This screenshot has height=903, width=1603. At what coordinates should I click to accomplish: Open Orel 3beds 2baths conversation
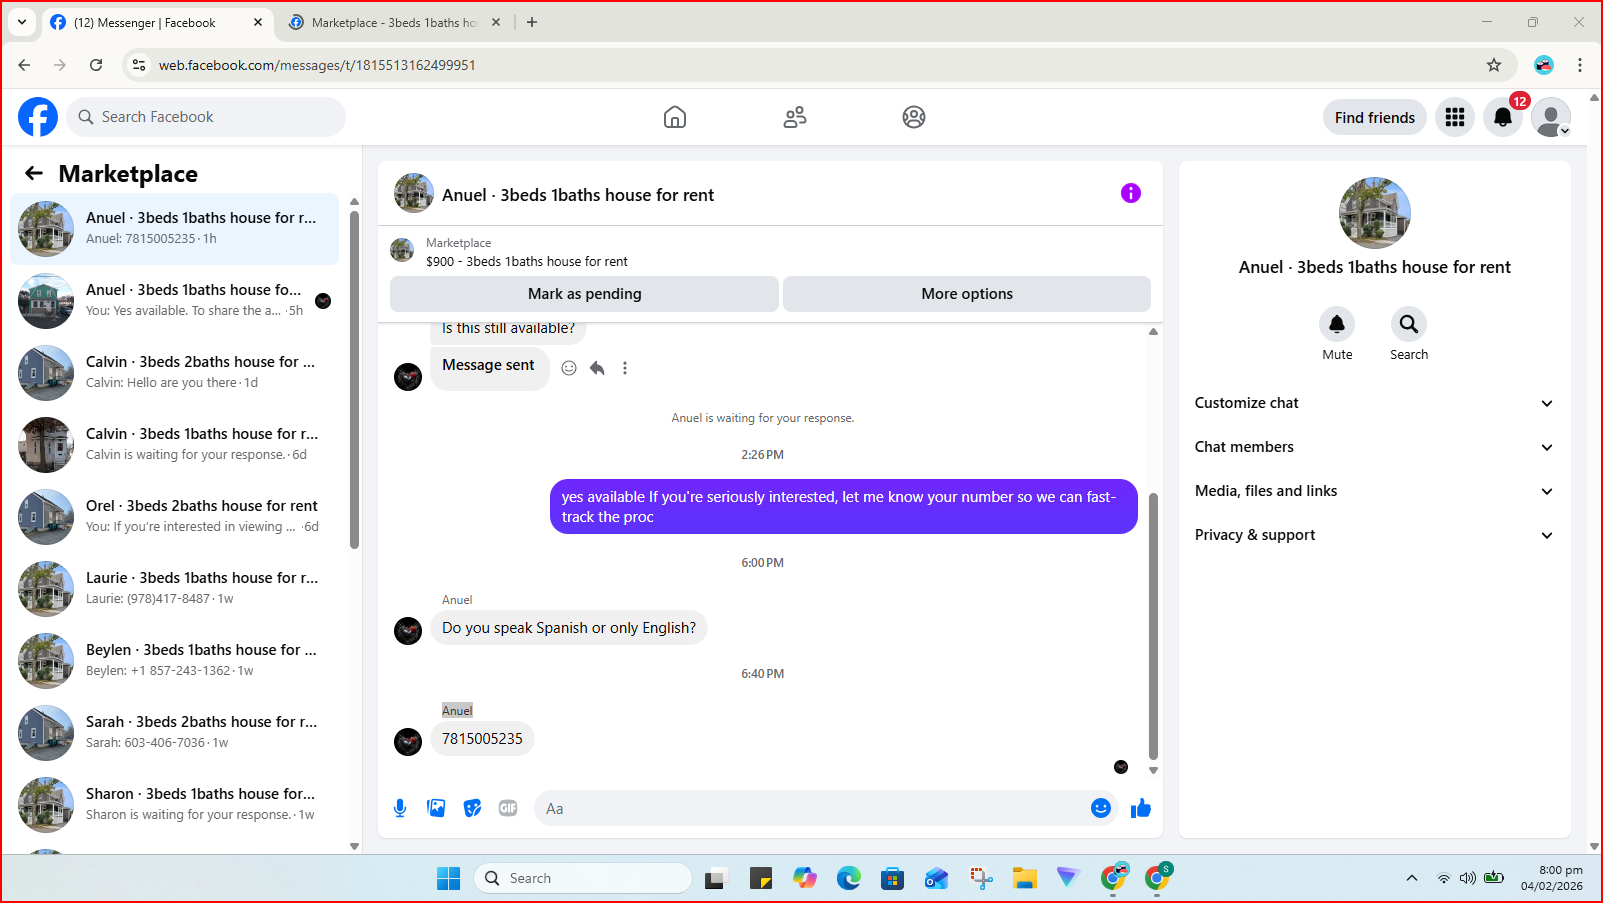pyautogui.click(x=175, y=517)
